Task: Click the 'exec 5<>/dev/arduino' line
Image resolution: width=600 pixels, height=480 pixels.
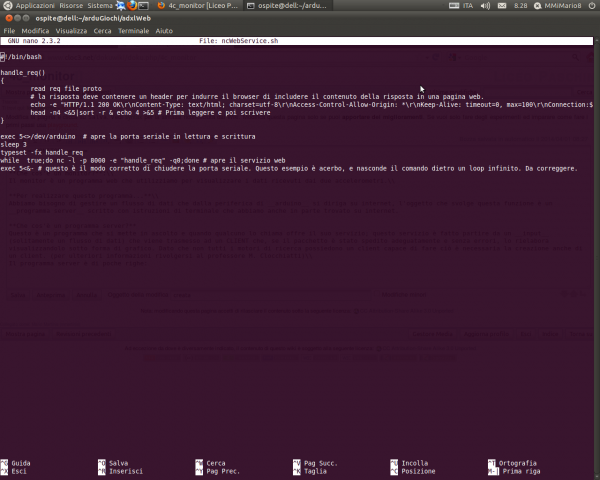Action: [x=128, y=136]
